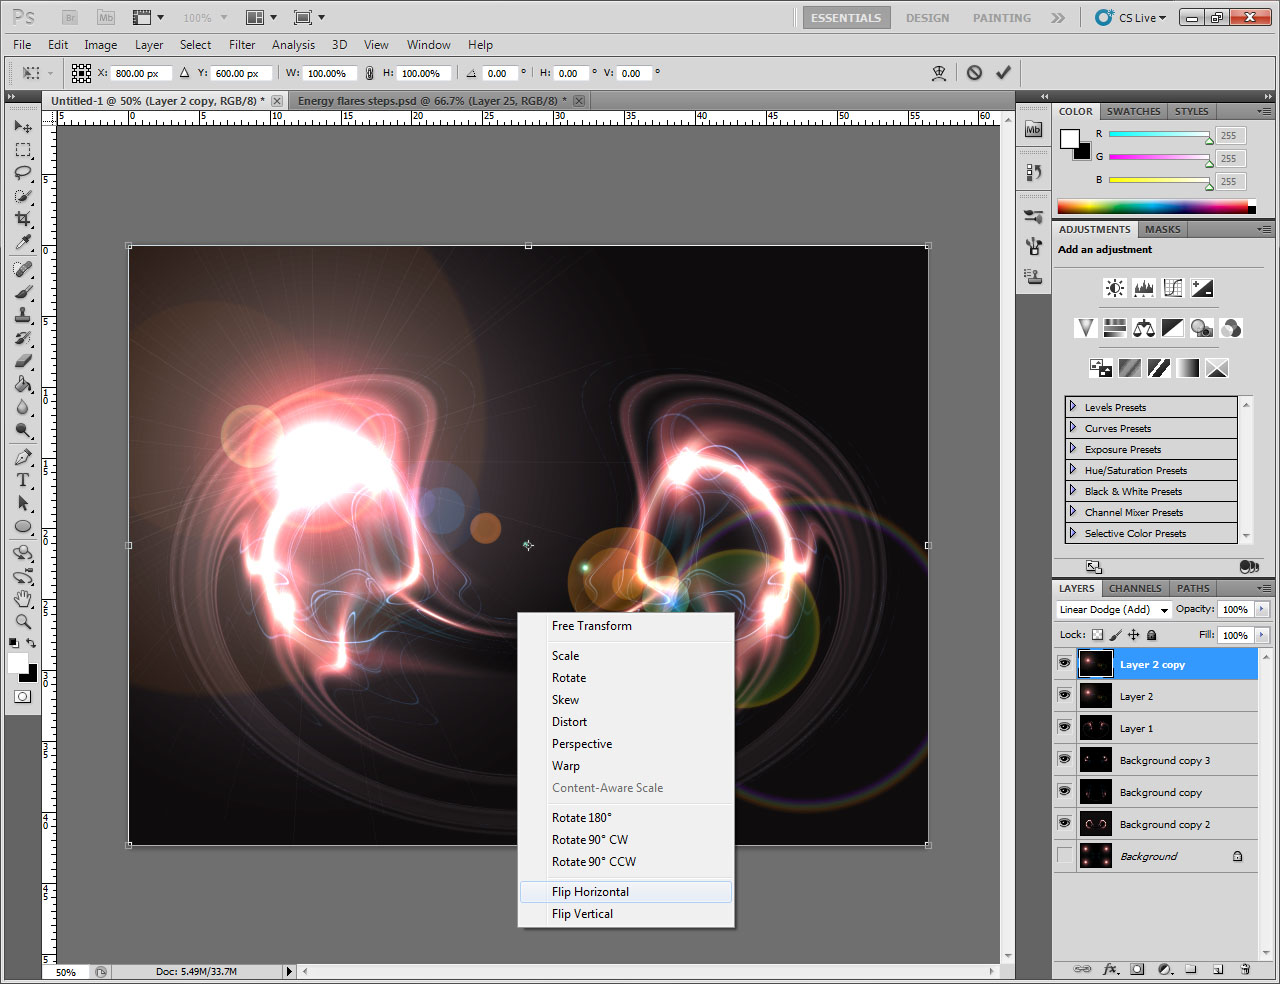Show the Background layer
This screenshot has height=984, width=1280.
1064,855
